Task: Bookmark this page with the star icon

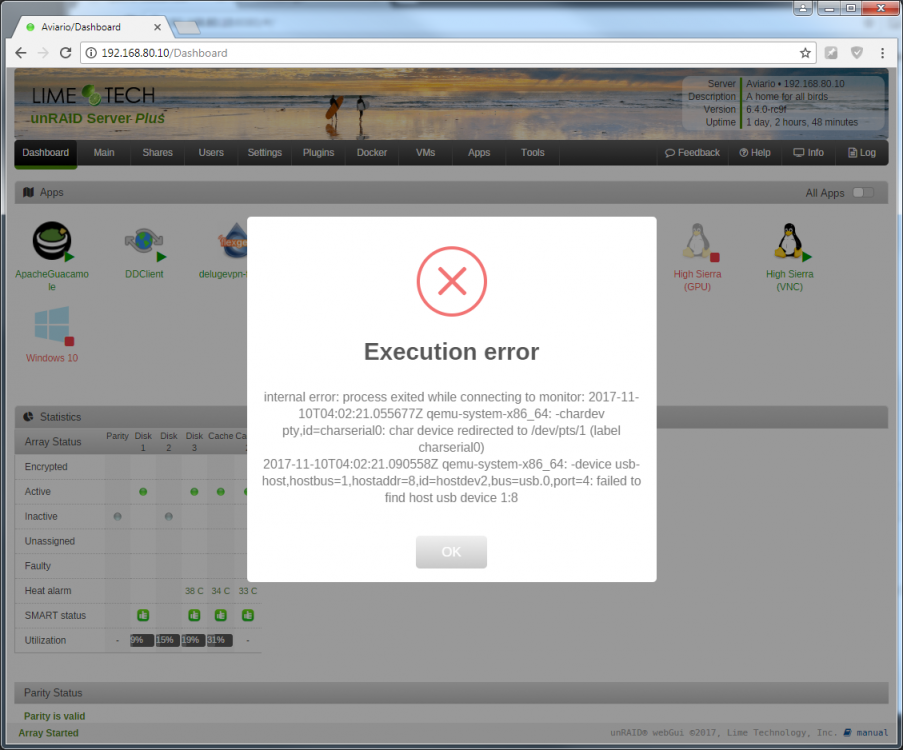Action: click(805, 53)
